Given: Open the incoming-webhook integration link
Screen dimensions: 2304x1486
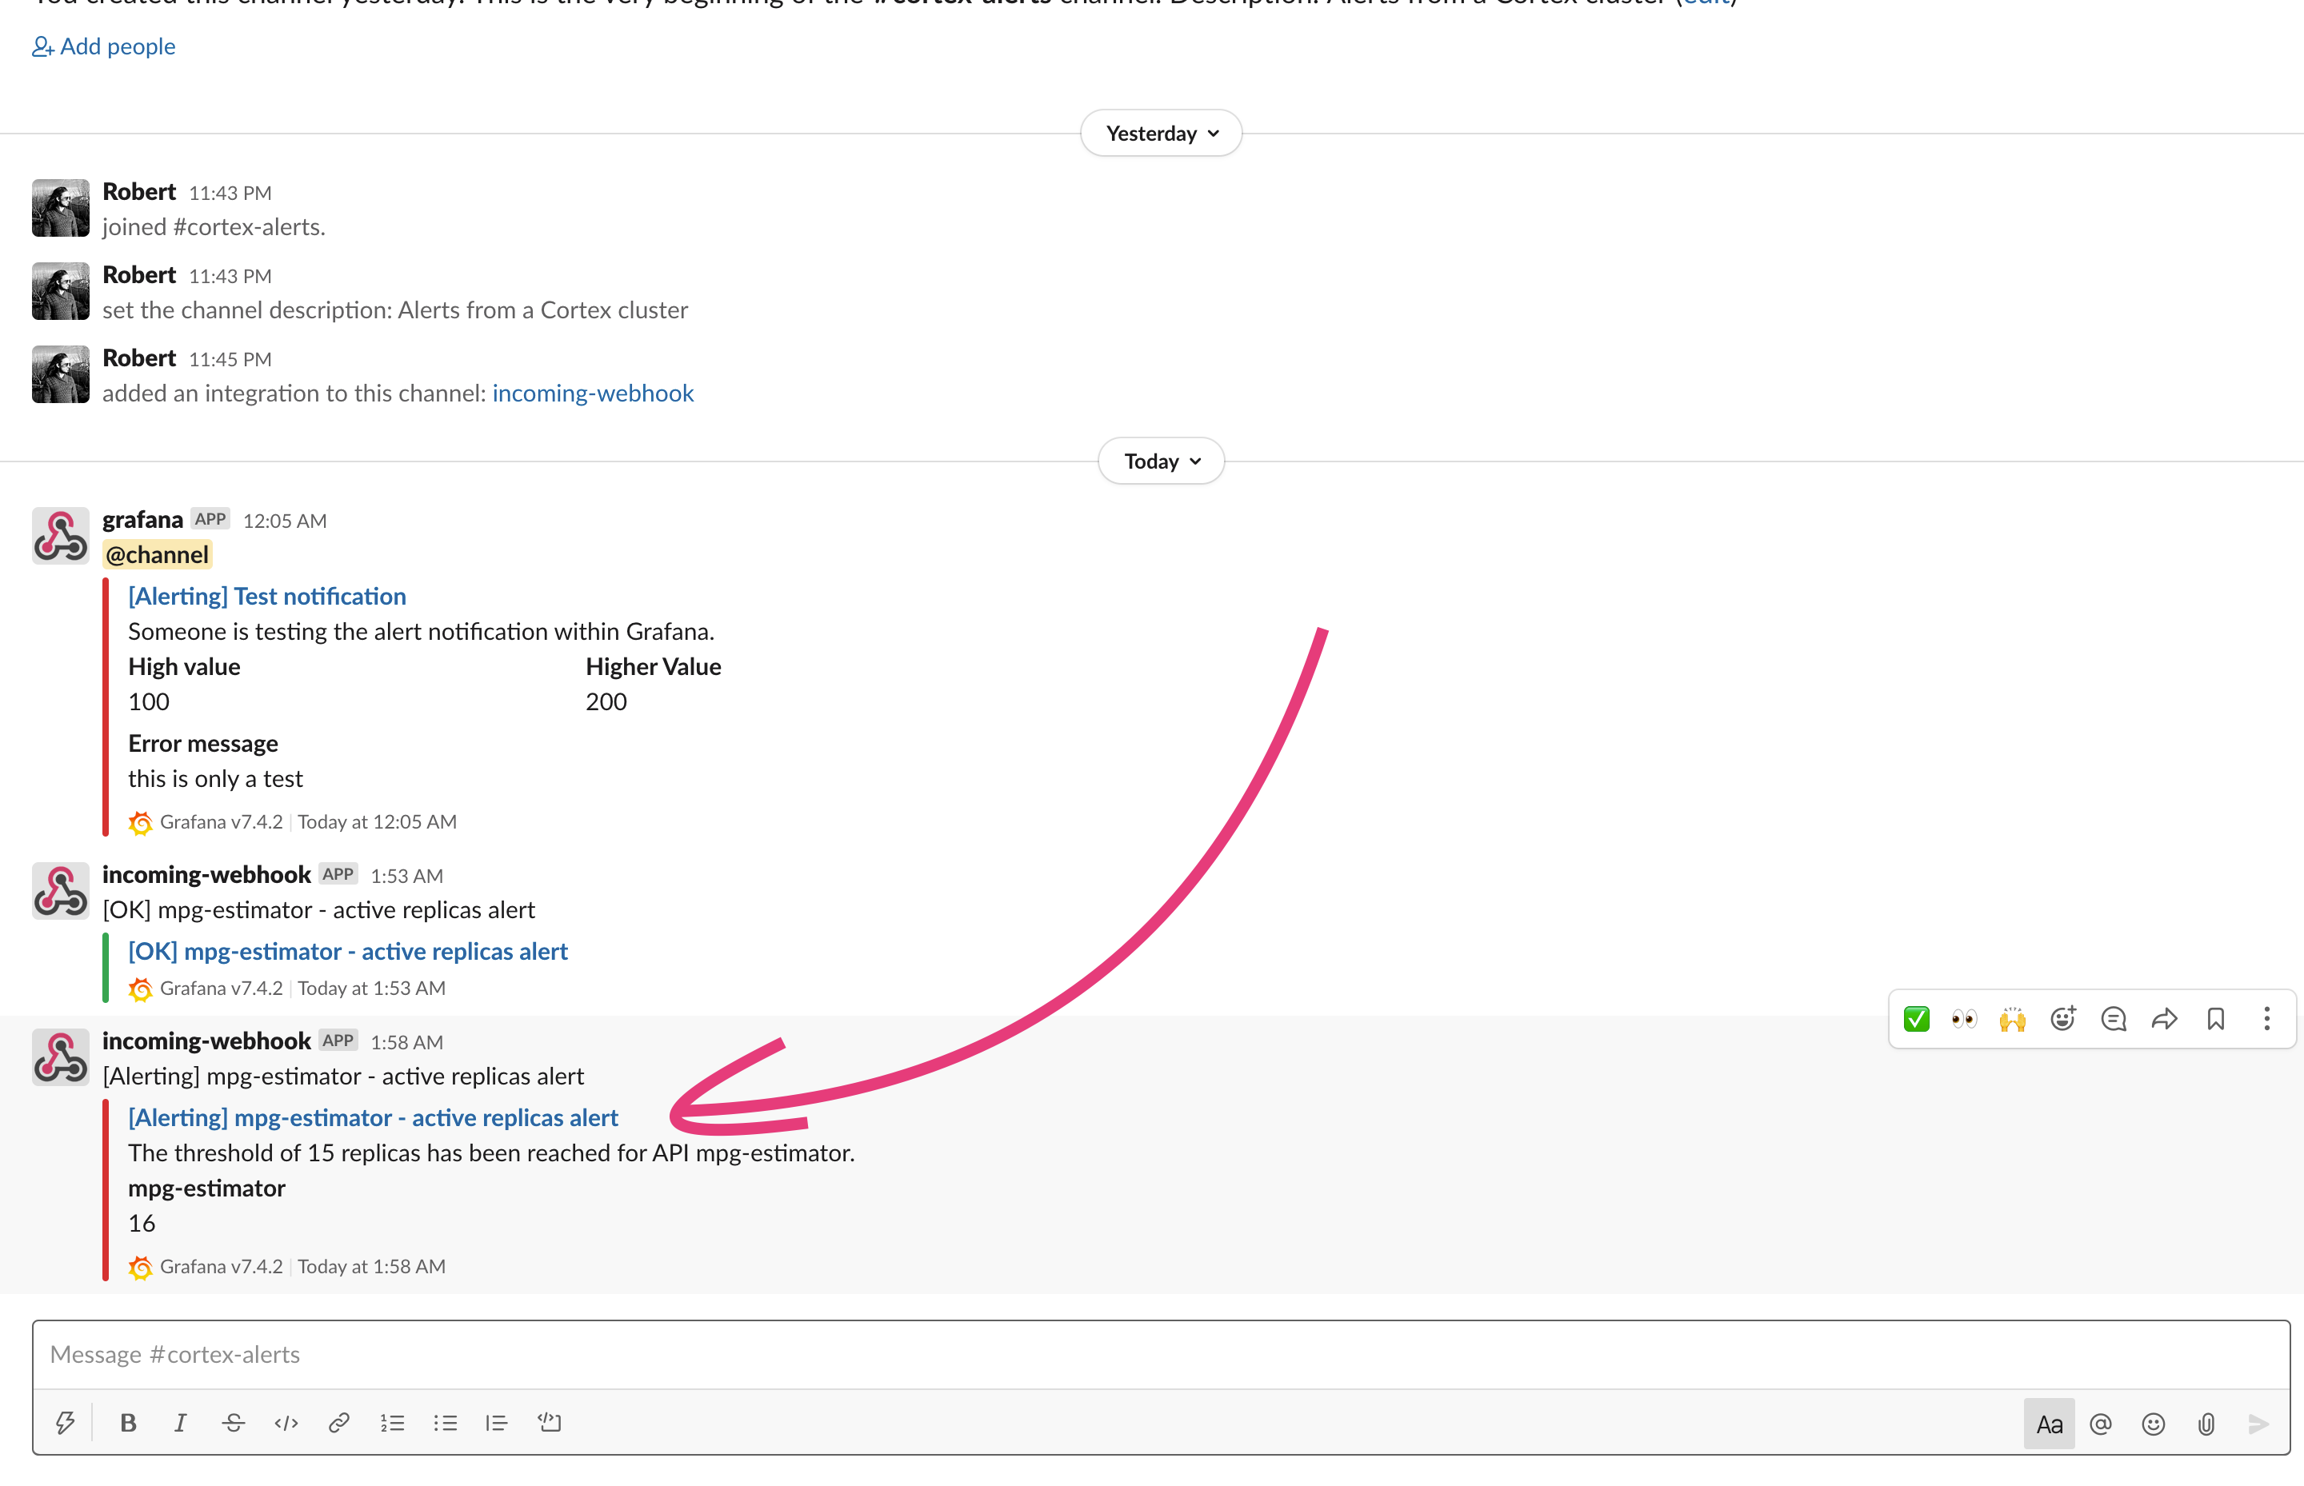Looking at the screenshot, I should point(593,393).
